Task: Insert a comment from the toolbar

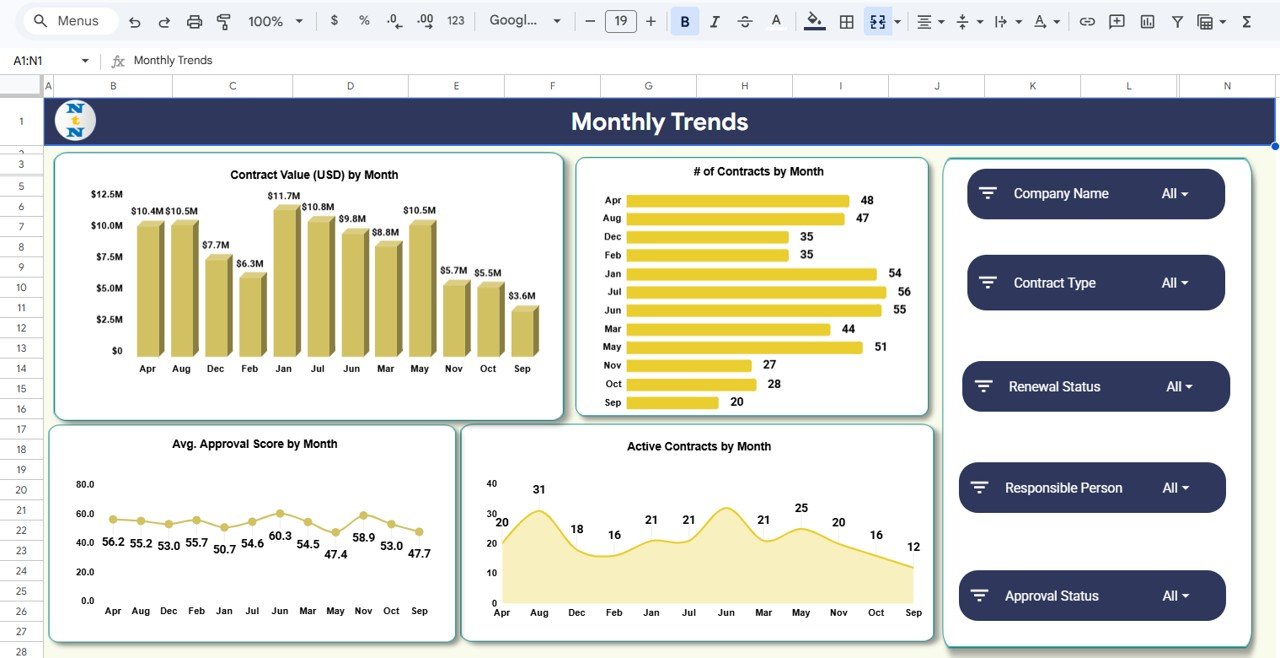Action: pos(1116,20)
